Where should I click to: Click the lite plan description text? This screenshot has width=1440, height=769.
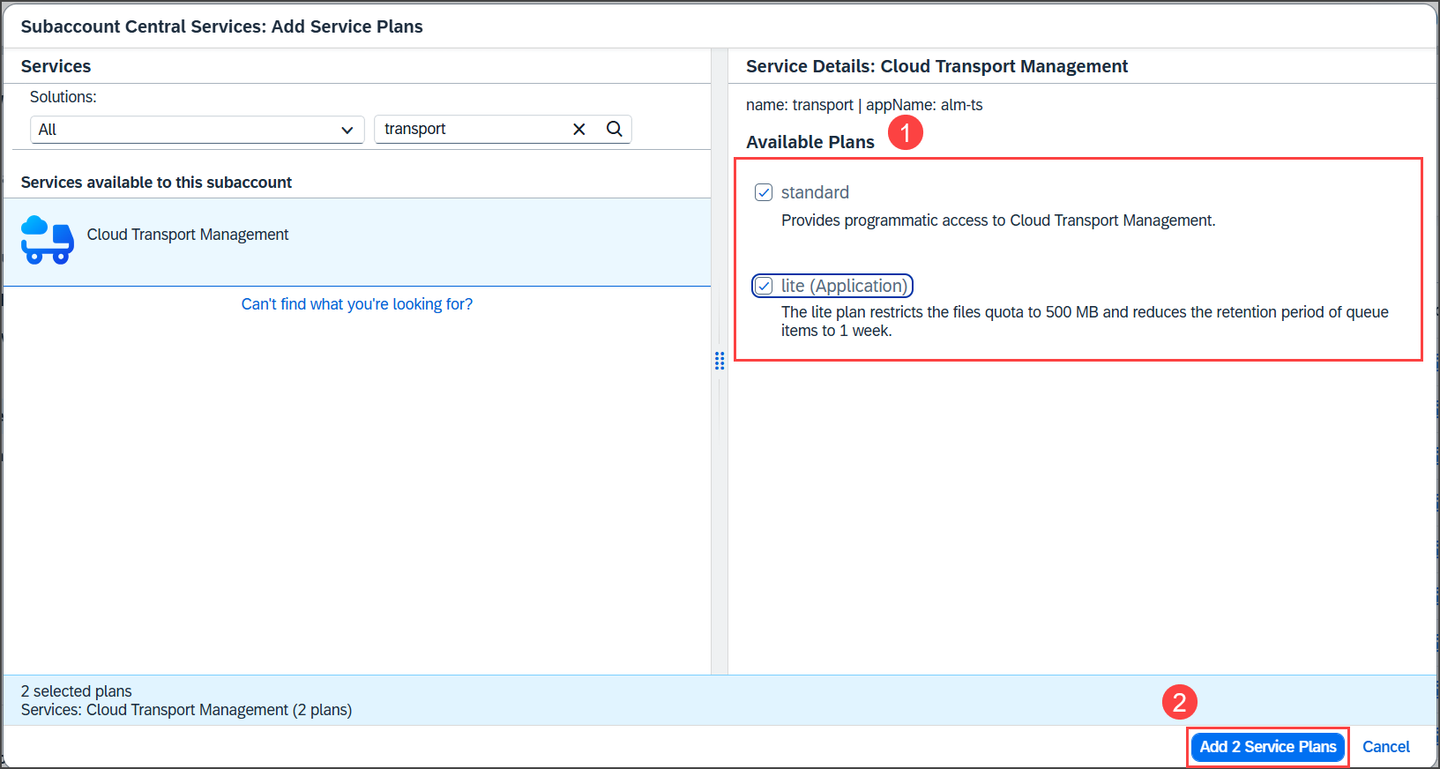coord(1085,321)
